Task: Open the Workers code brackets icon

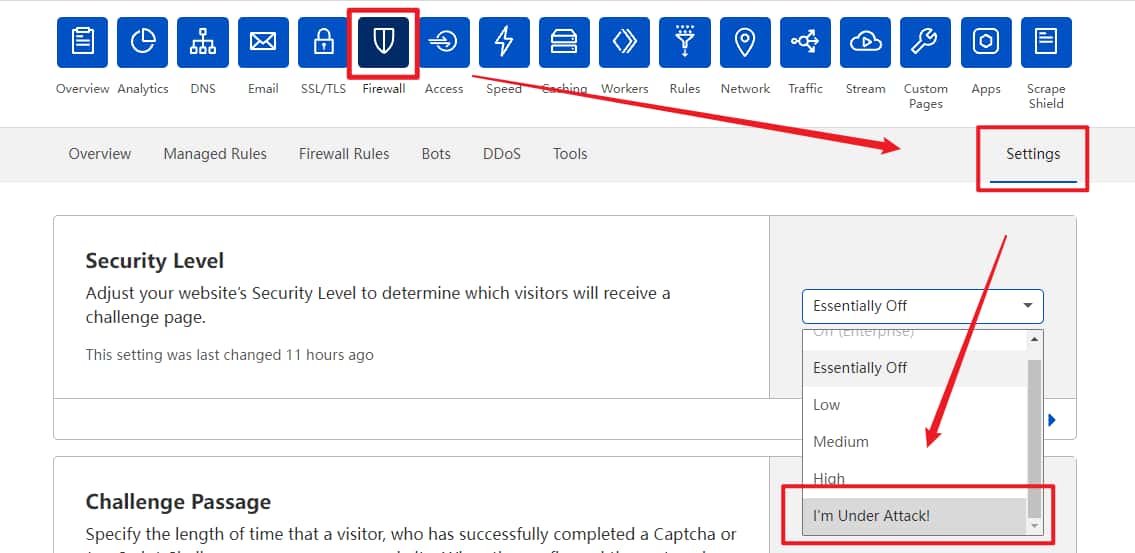Action: (625, 42)
